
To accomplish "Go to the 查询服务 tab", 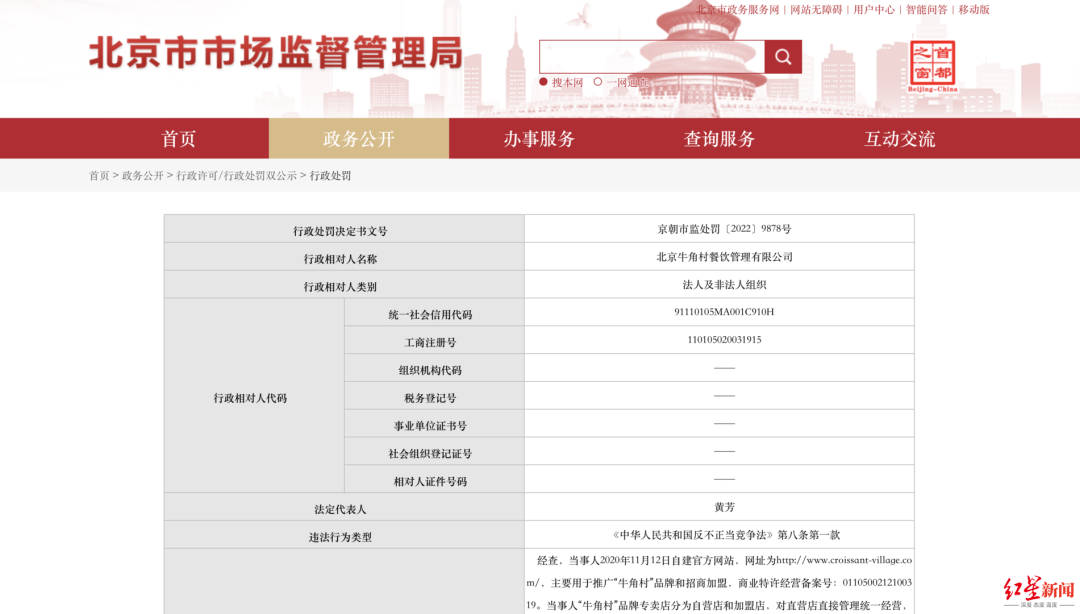I will (x=720, y=139).
